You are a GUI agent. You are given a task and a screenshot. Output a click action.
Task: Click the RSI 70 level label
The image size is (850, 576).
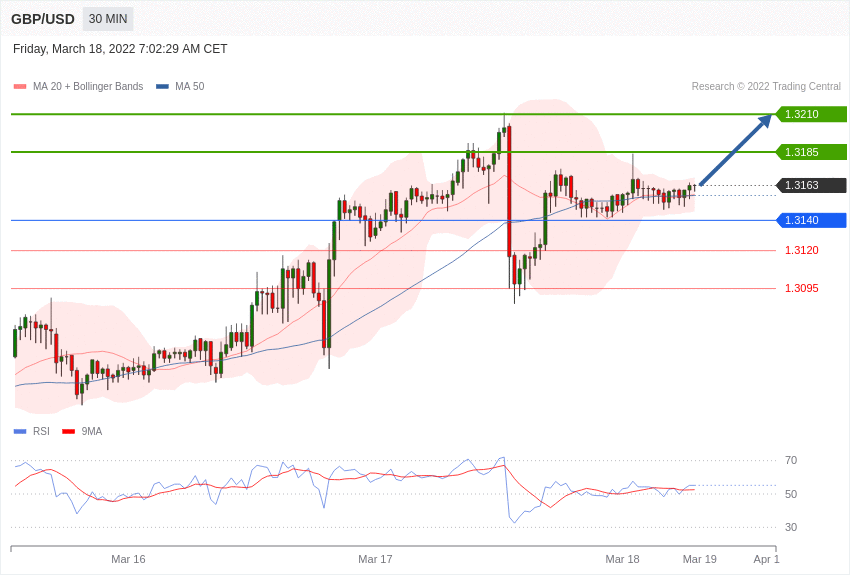[x=791, y=461]
